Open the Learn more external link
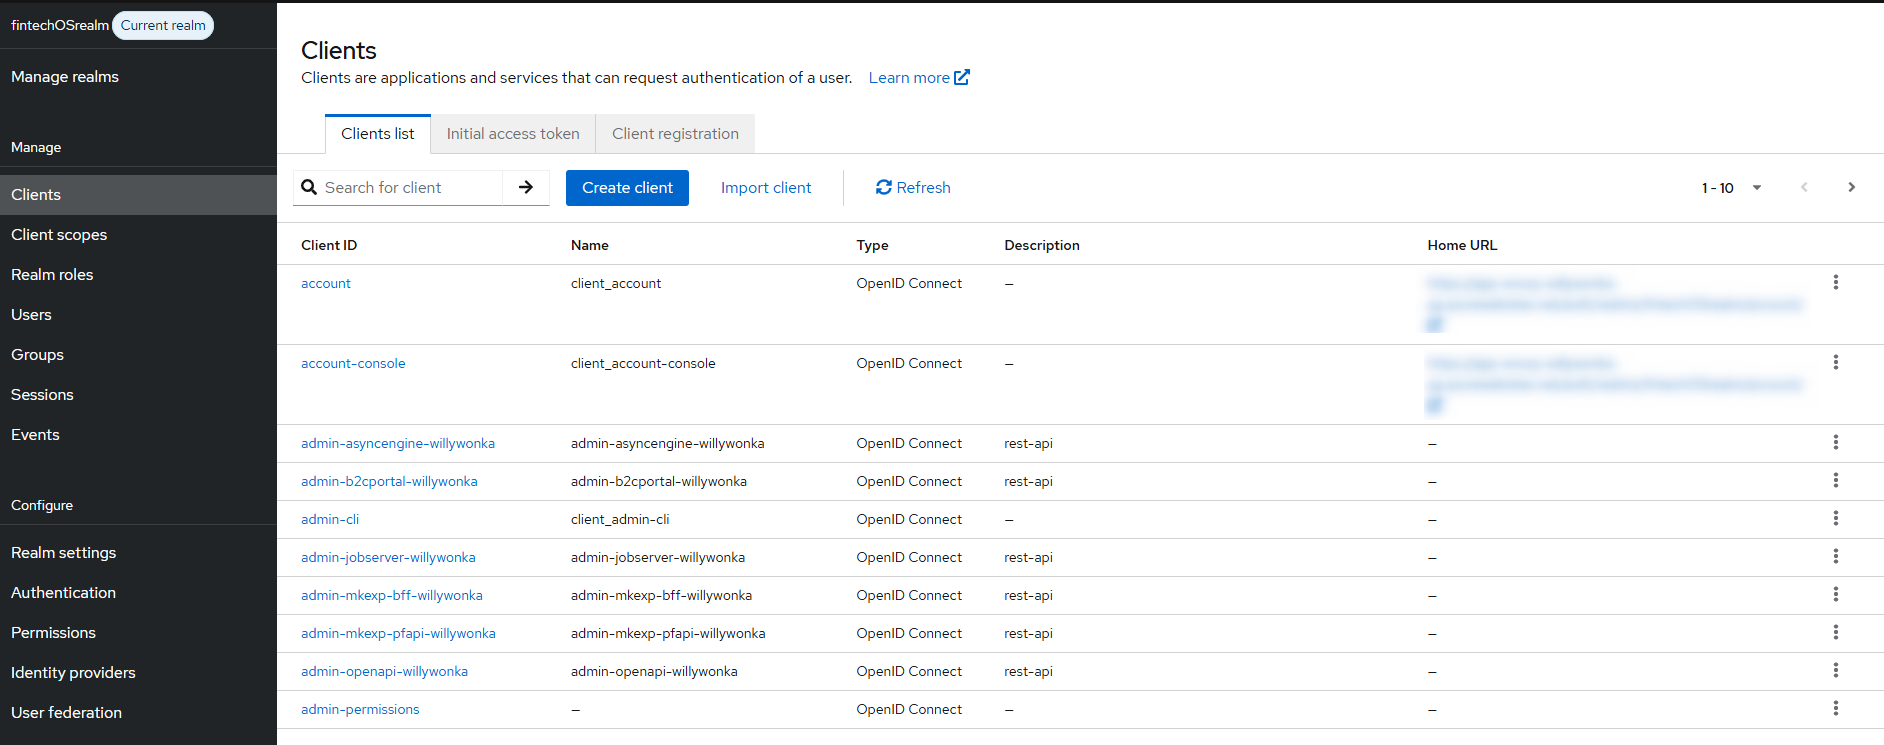 coord(918,78)
